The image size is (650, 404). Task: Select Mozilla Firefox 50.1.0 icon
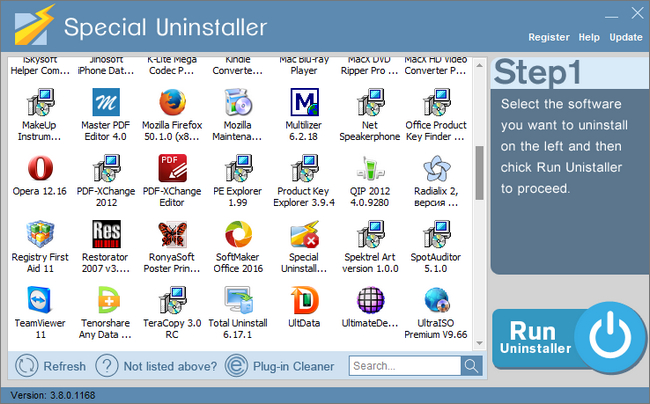172,102
